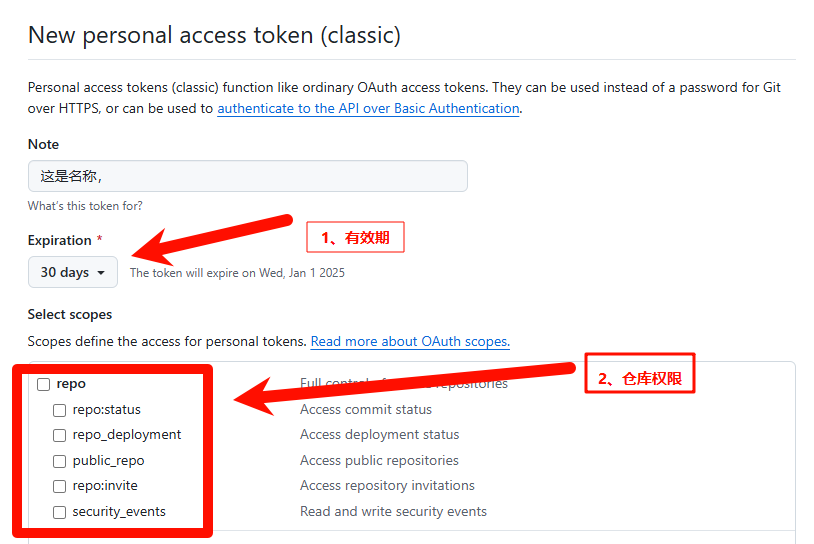
Task: Click the Note text input field
Action: pos(247,176)
